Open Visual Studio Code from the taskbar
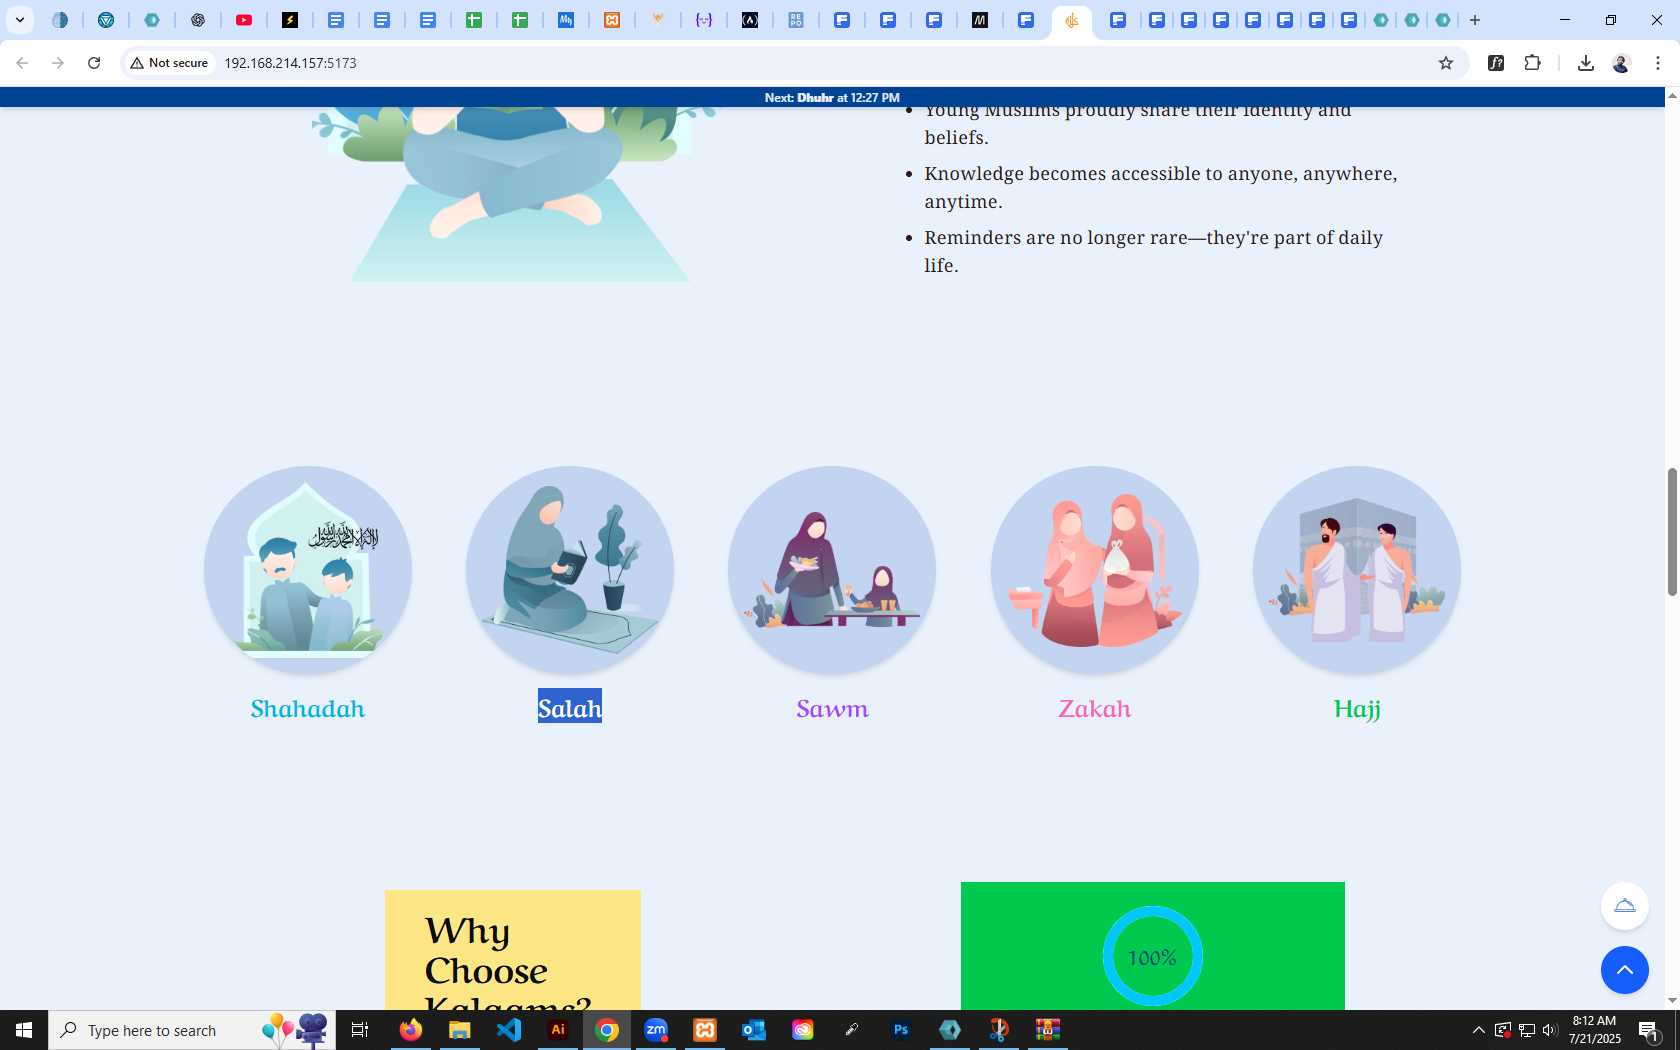This screenshot has height=1050, width=1680. tap(509, 1030)
